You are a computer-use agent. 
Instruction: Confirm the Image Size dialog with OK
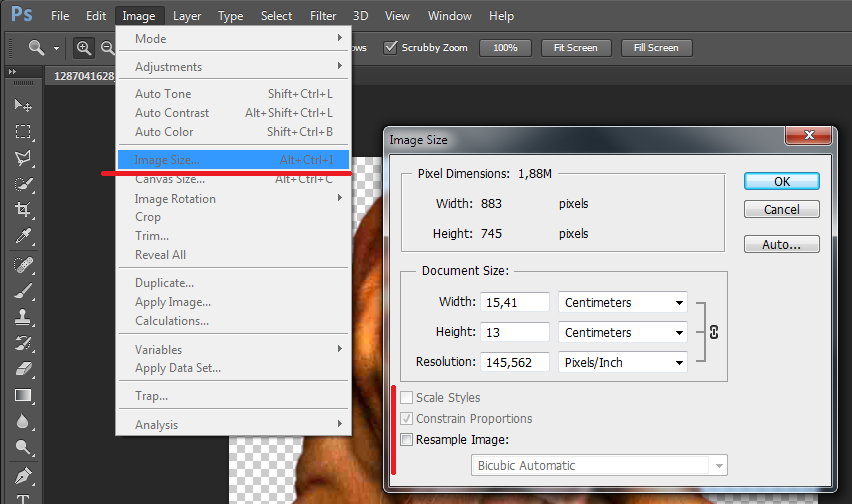(781, 181)
